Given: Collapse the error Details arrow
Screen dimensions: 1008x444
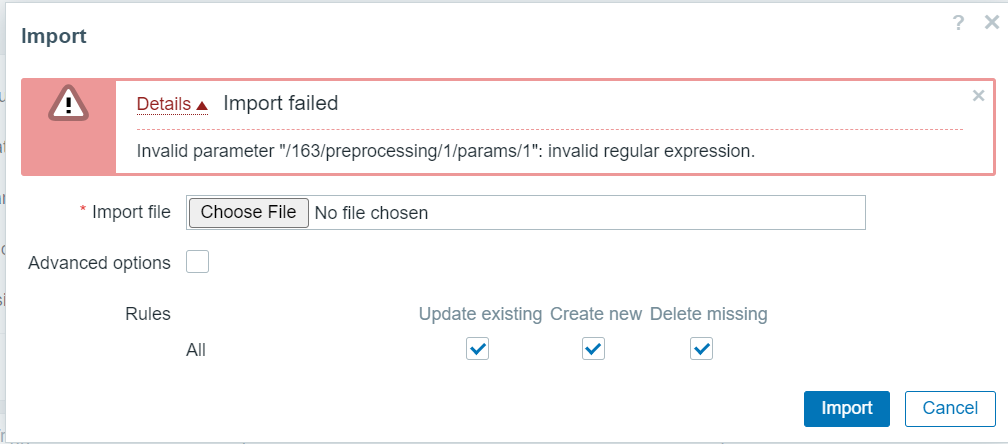Looking at the screenshot, I should click(202, 105).
